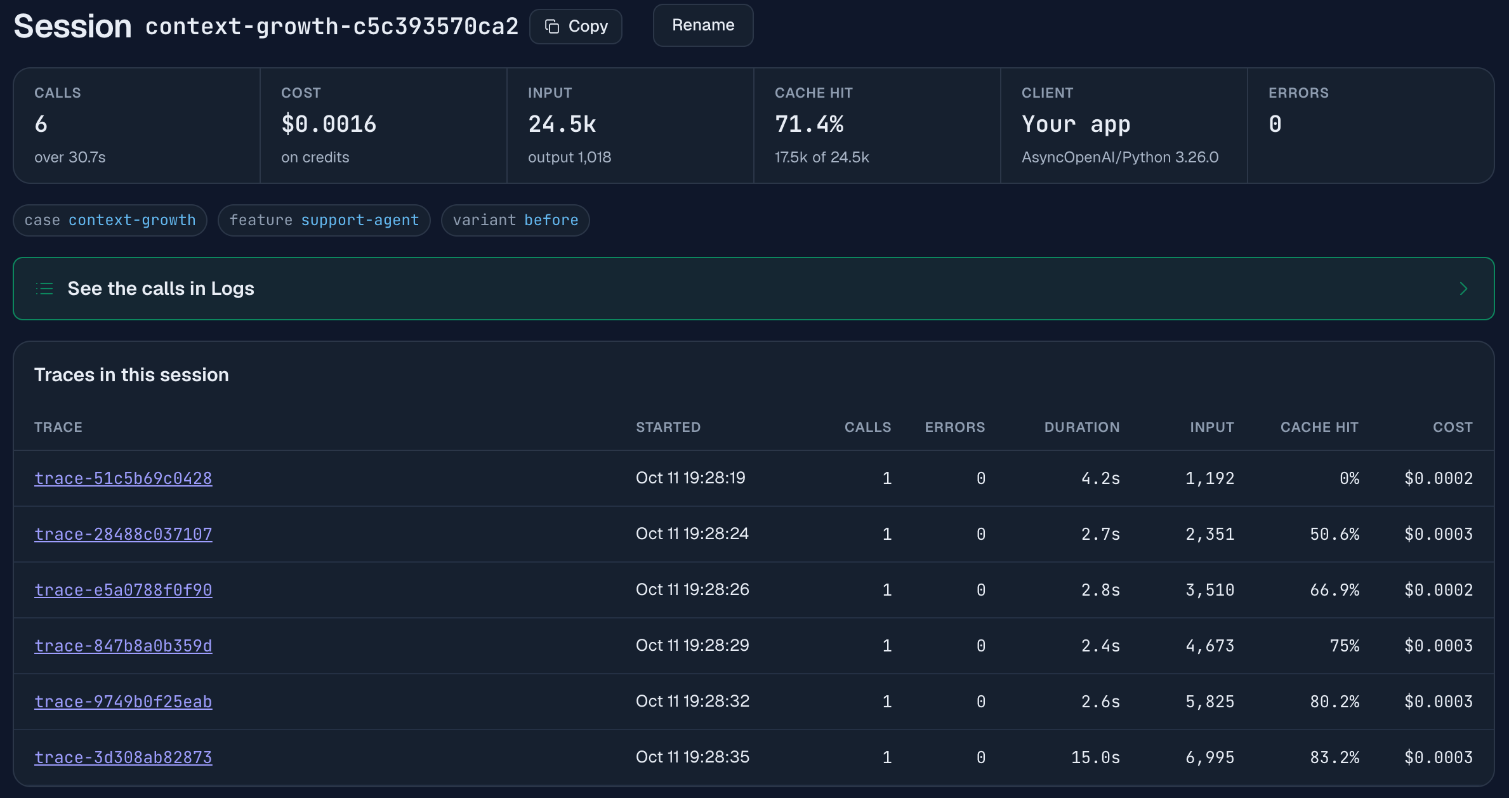Click the 15.0s duration cell
This screenshot has height=798, width=1509.
(x=1095, y=758)
